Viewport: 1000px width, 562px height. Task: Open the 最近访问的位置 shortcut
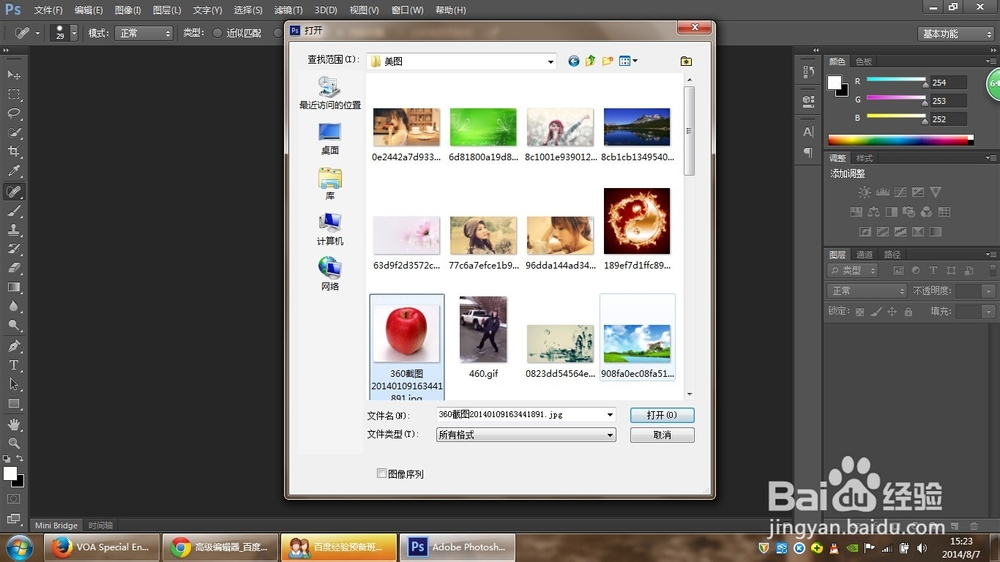click(330, 92)
